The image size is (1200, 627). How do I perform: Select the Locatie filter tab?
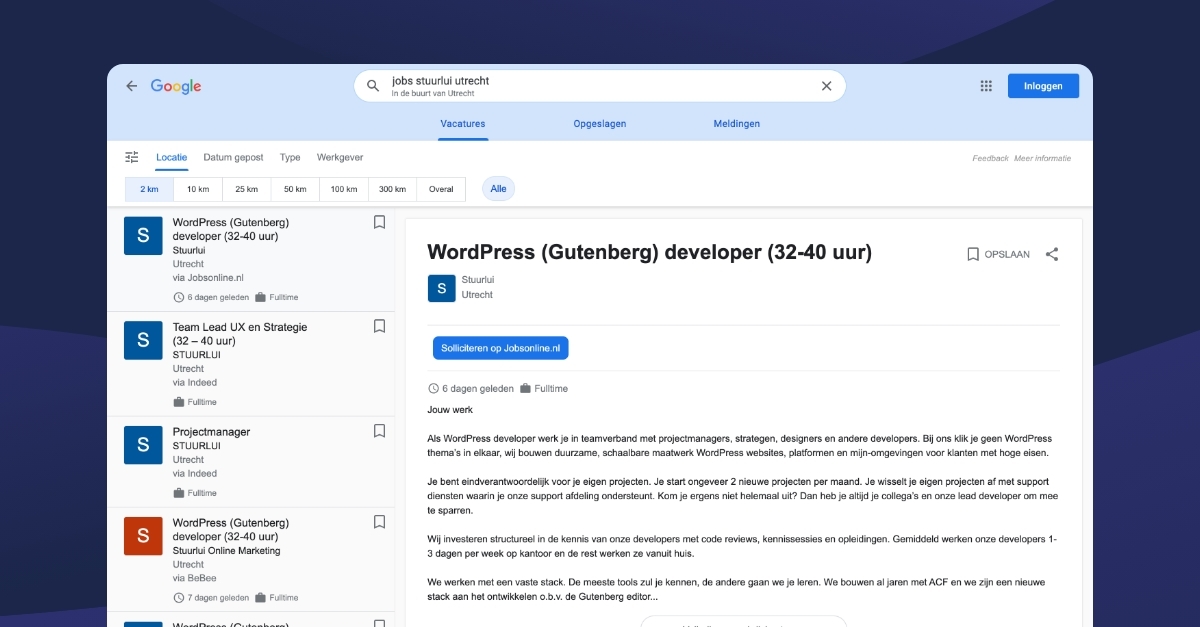(172, 157)
